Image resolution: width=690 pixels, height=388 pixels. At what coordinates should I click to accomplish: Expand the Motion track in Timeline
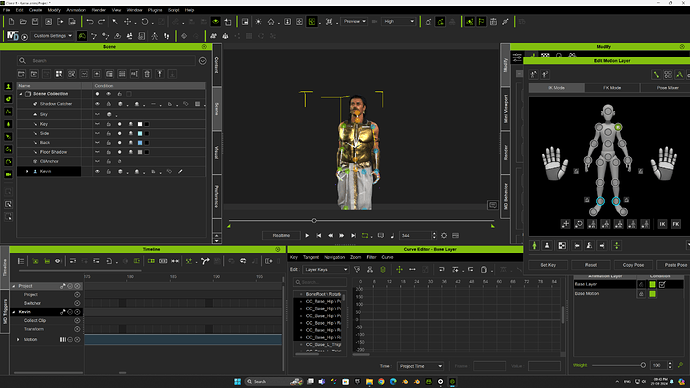point(18,340)
